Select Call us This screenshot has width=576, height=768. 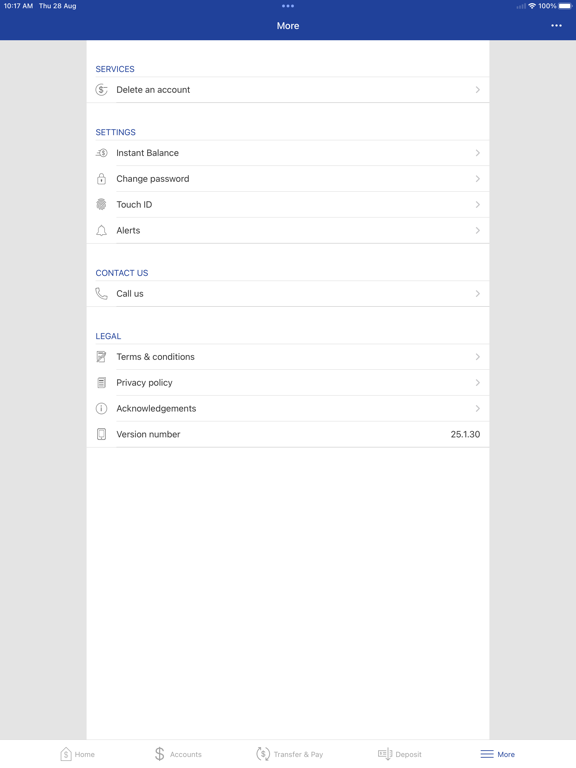click(288, 294)
